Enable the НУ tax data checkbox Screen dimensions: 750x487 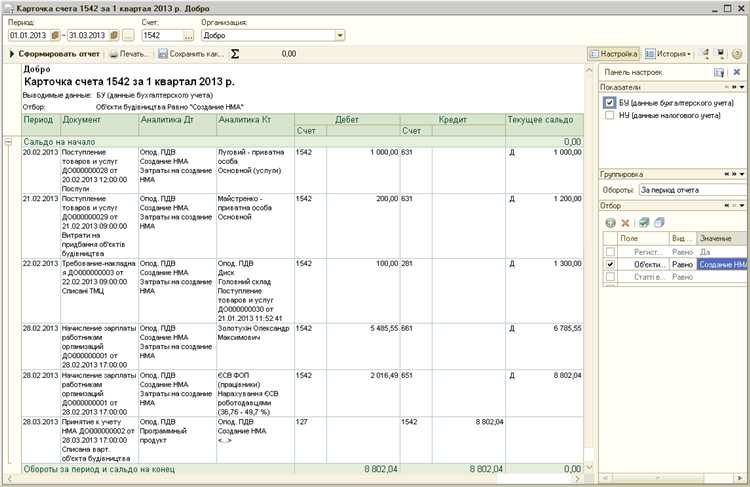click(610, 116)
